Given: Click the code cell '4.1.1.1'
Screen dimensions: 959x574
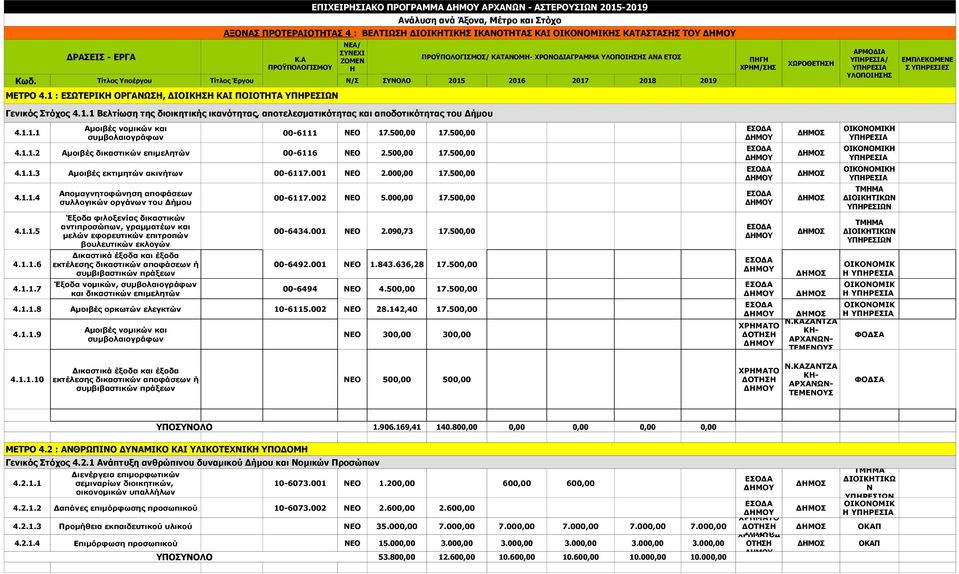Looking at the screenshot, I should tap(27, 133).
